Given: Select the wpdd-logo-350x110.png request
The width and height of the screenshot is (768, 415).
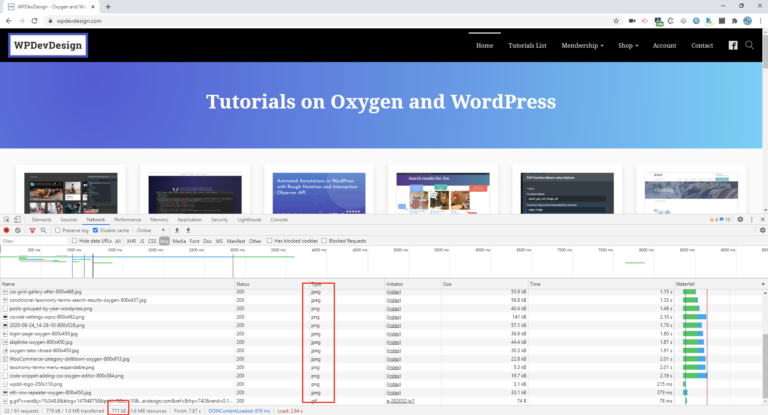Looking at the screenshot, I should (36, 384).
